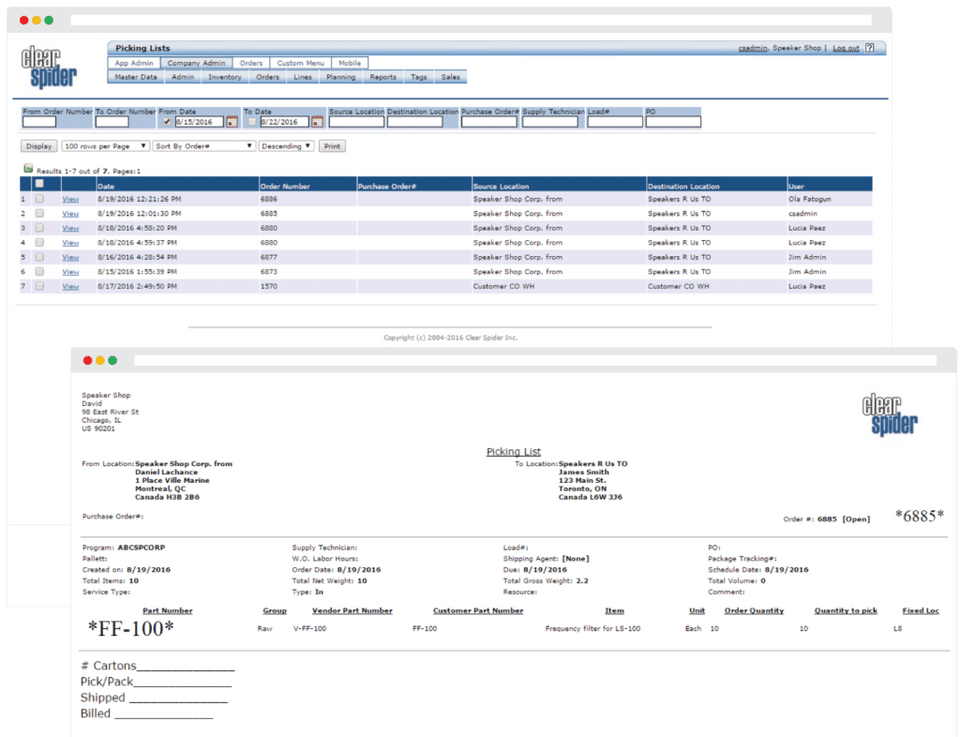Tick the select-all checkbox in table header
960x737 pixels.
pyautogui.click(x=39, y=184)
